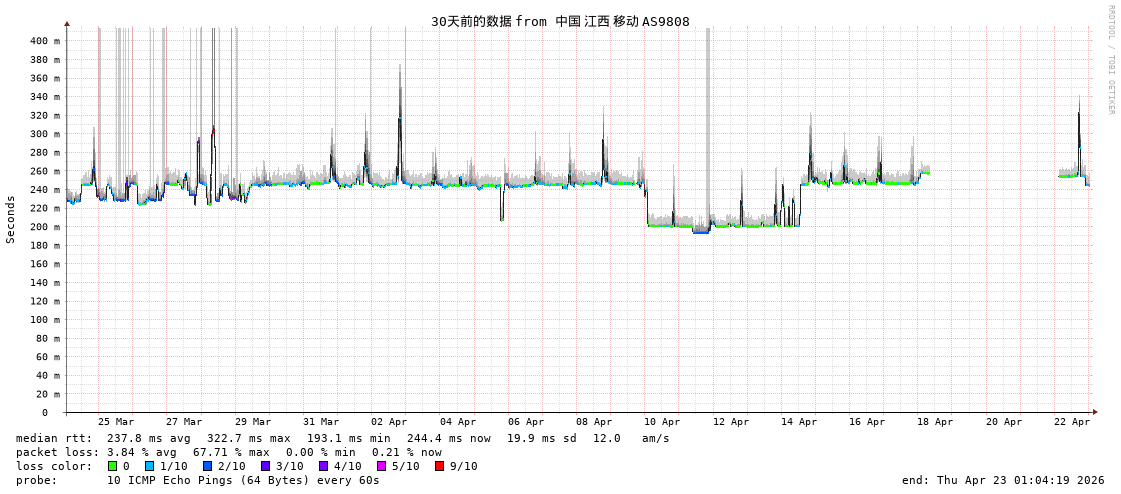Click the 1/10 loss color swatch
Viewport: 1121px width, 494px height.
coord(150,466)
